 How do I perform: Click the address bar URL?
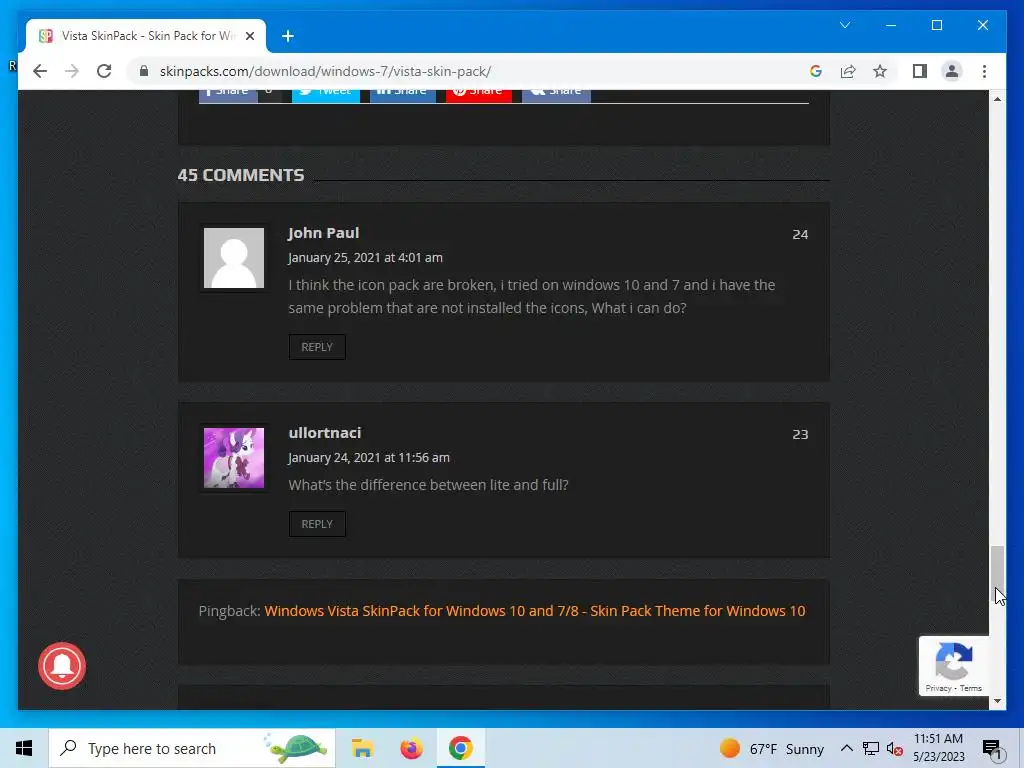pyautogui.click(x=325, y=71)
